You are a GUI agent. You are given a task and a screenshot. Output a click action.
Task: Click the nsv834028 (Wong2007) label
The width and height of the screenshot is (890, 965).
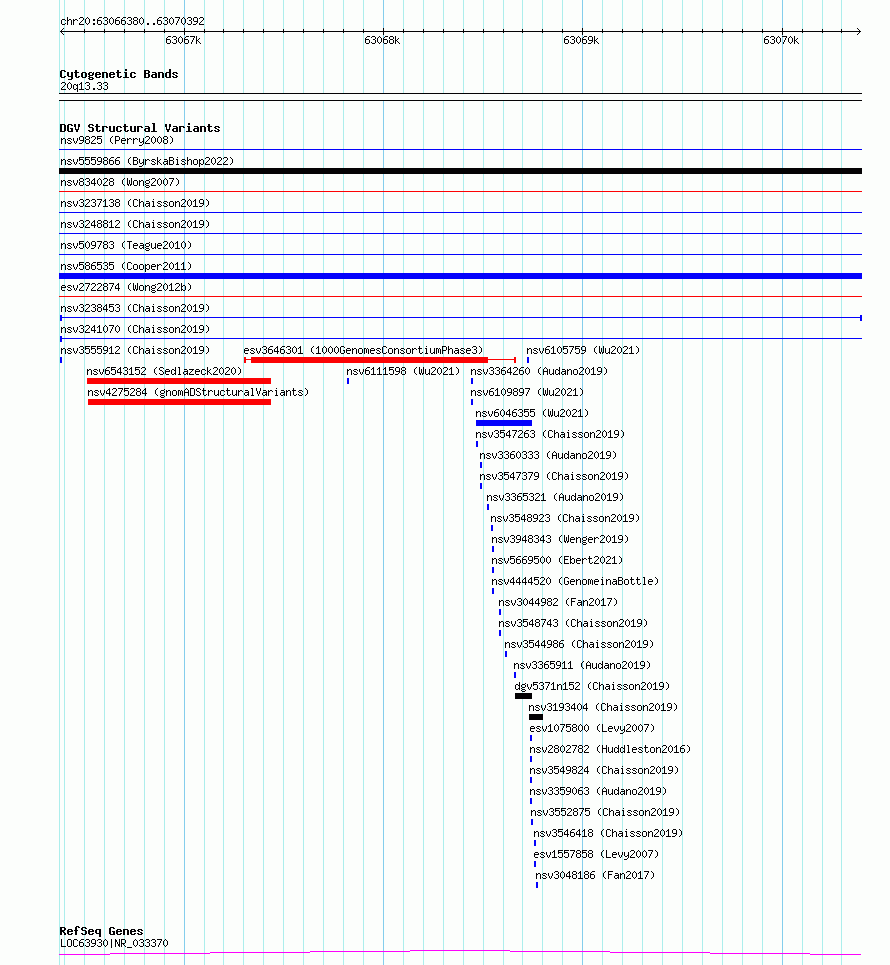(x=120, y=182)
